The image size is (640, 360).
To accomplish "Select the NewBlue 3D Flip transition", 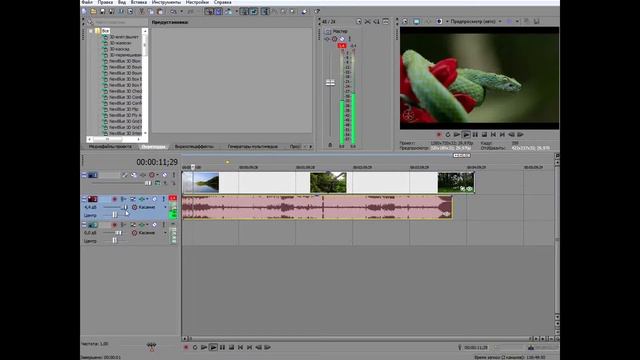I will tap(124, 109).
